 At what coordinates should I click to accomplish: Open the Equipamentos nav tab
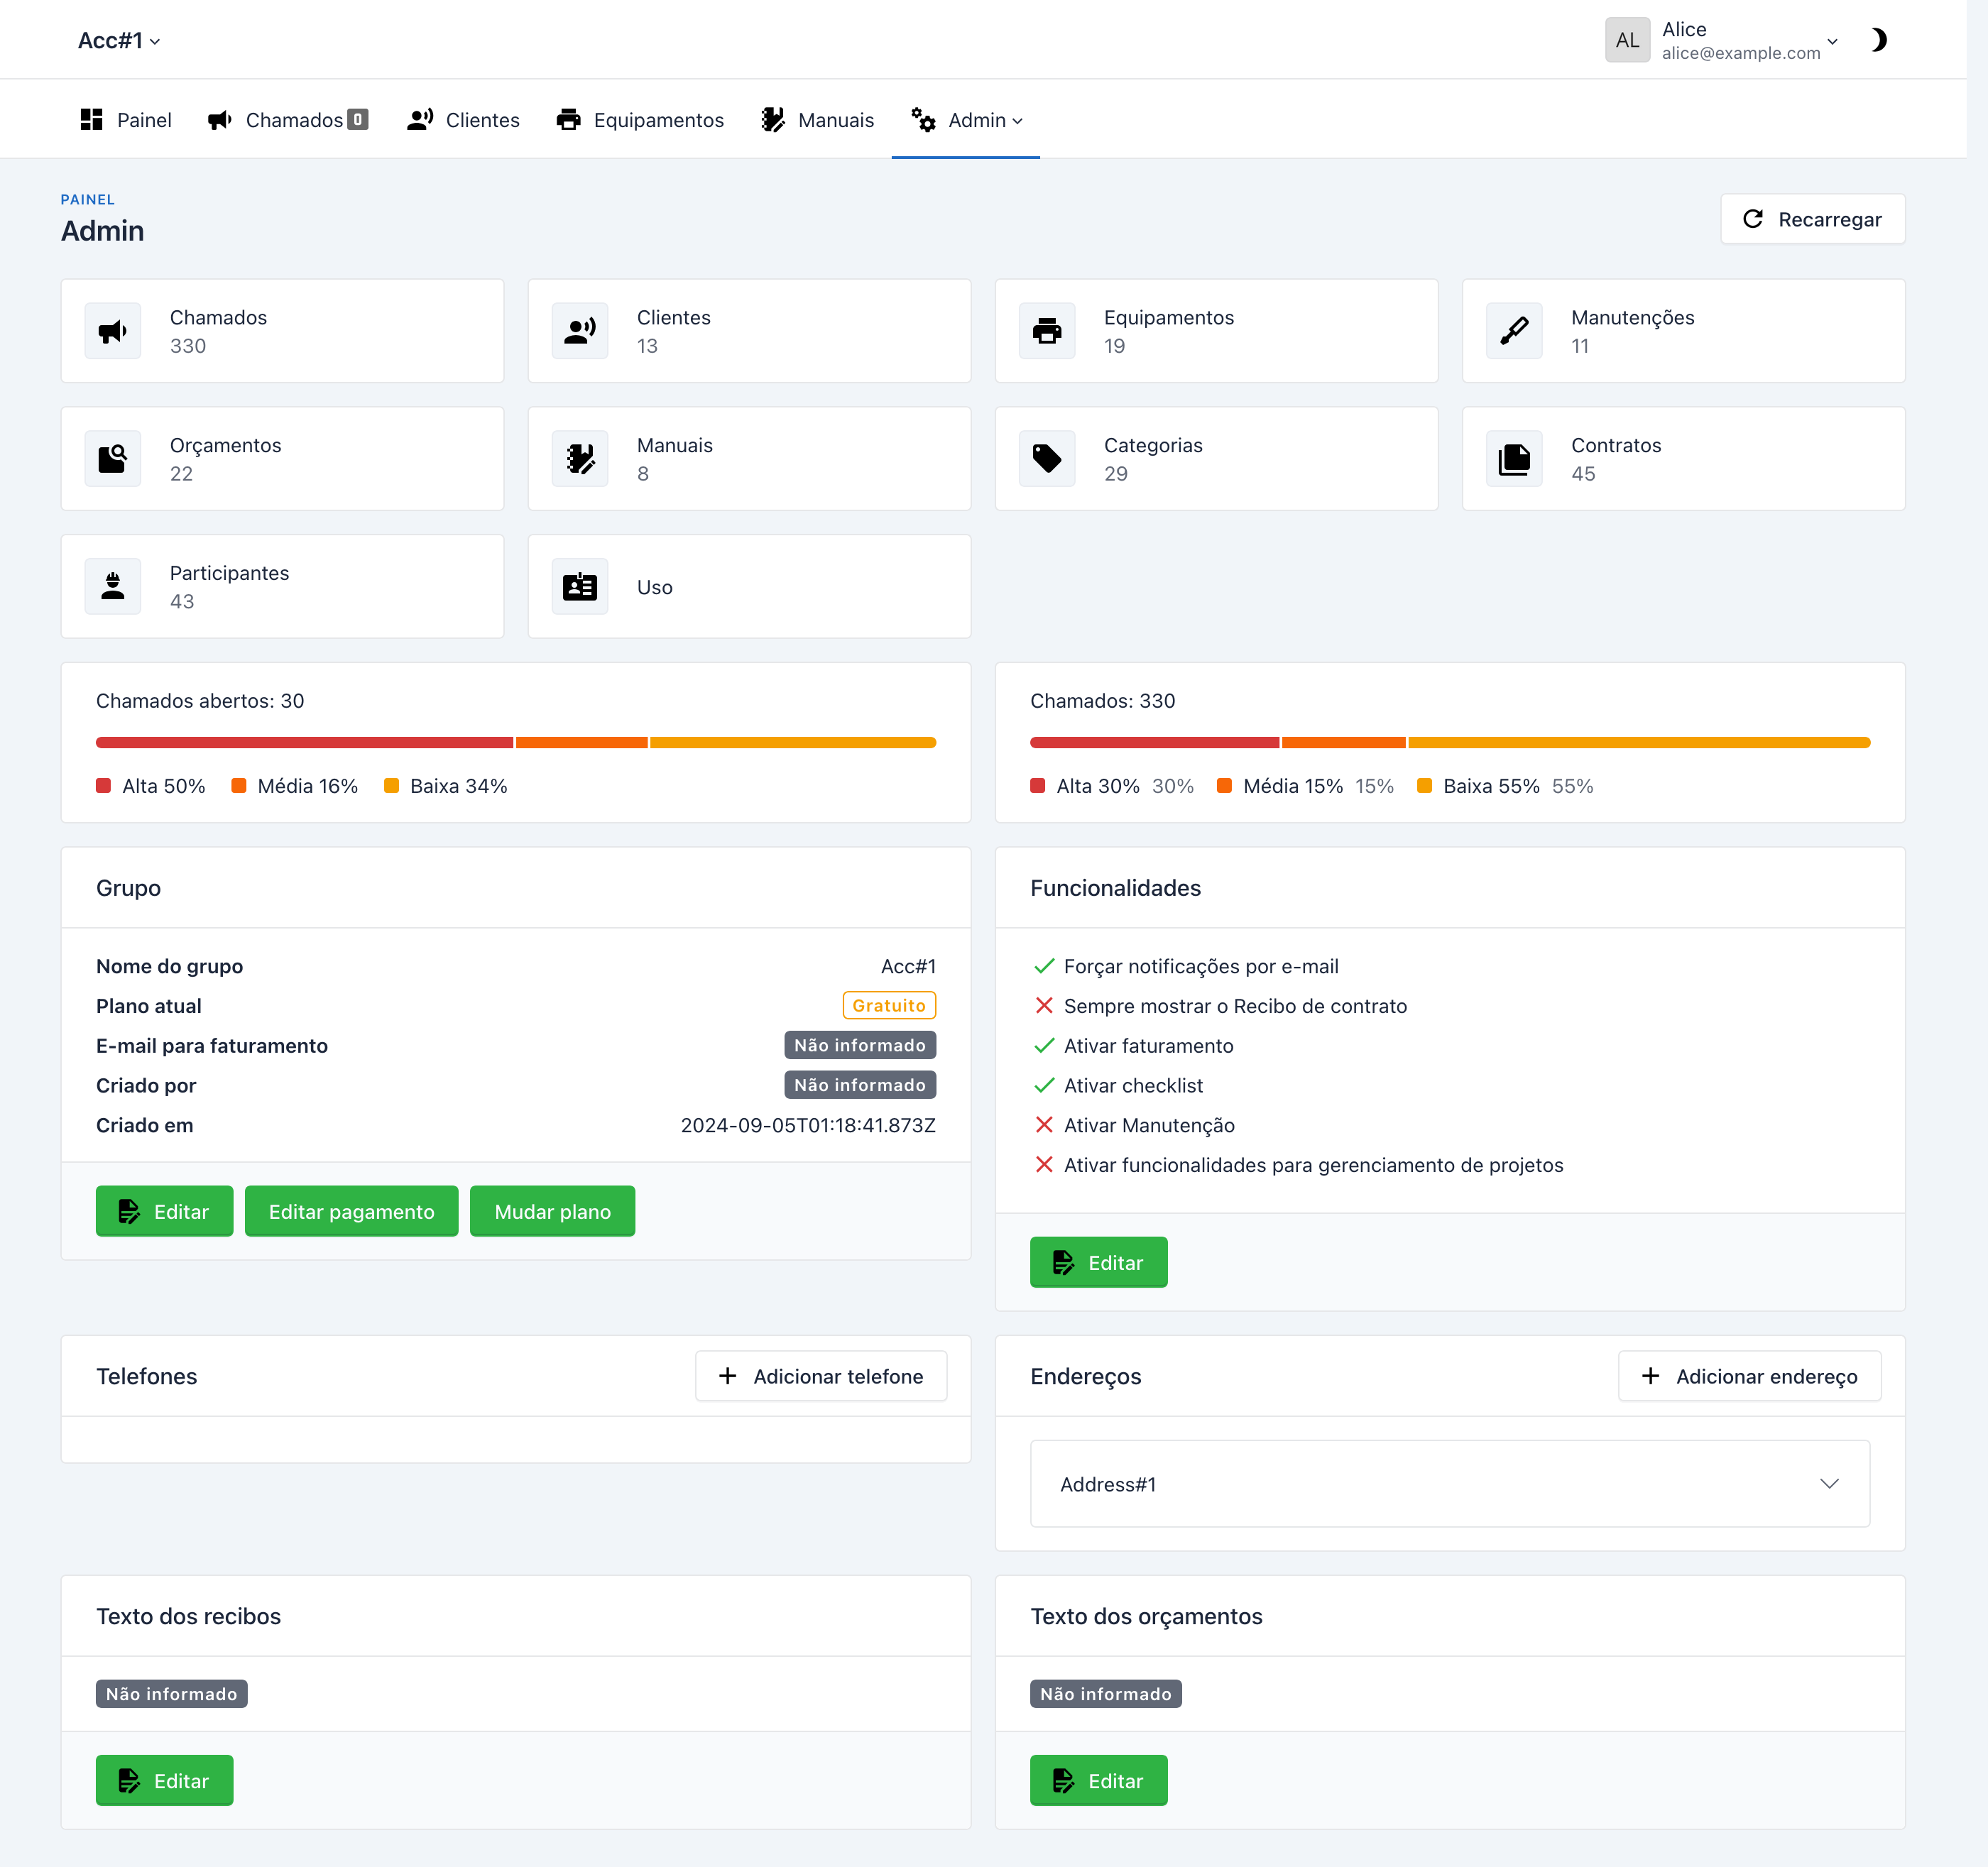click(640, 120)
